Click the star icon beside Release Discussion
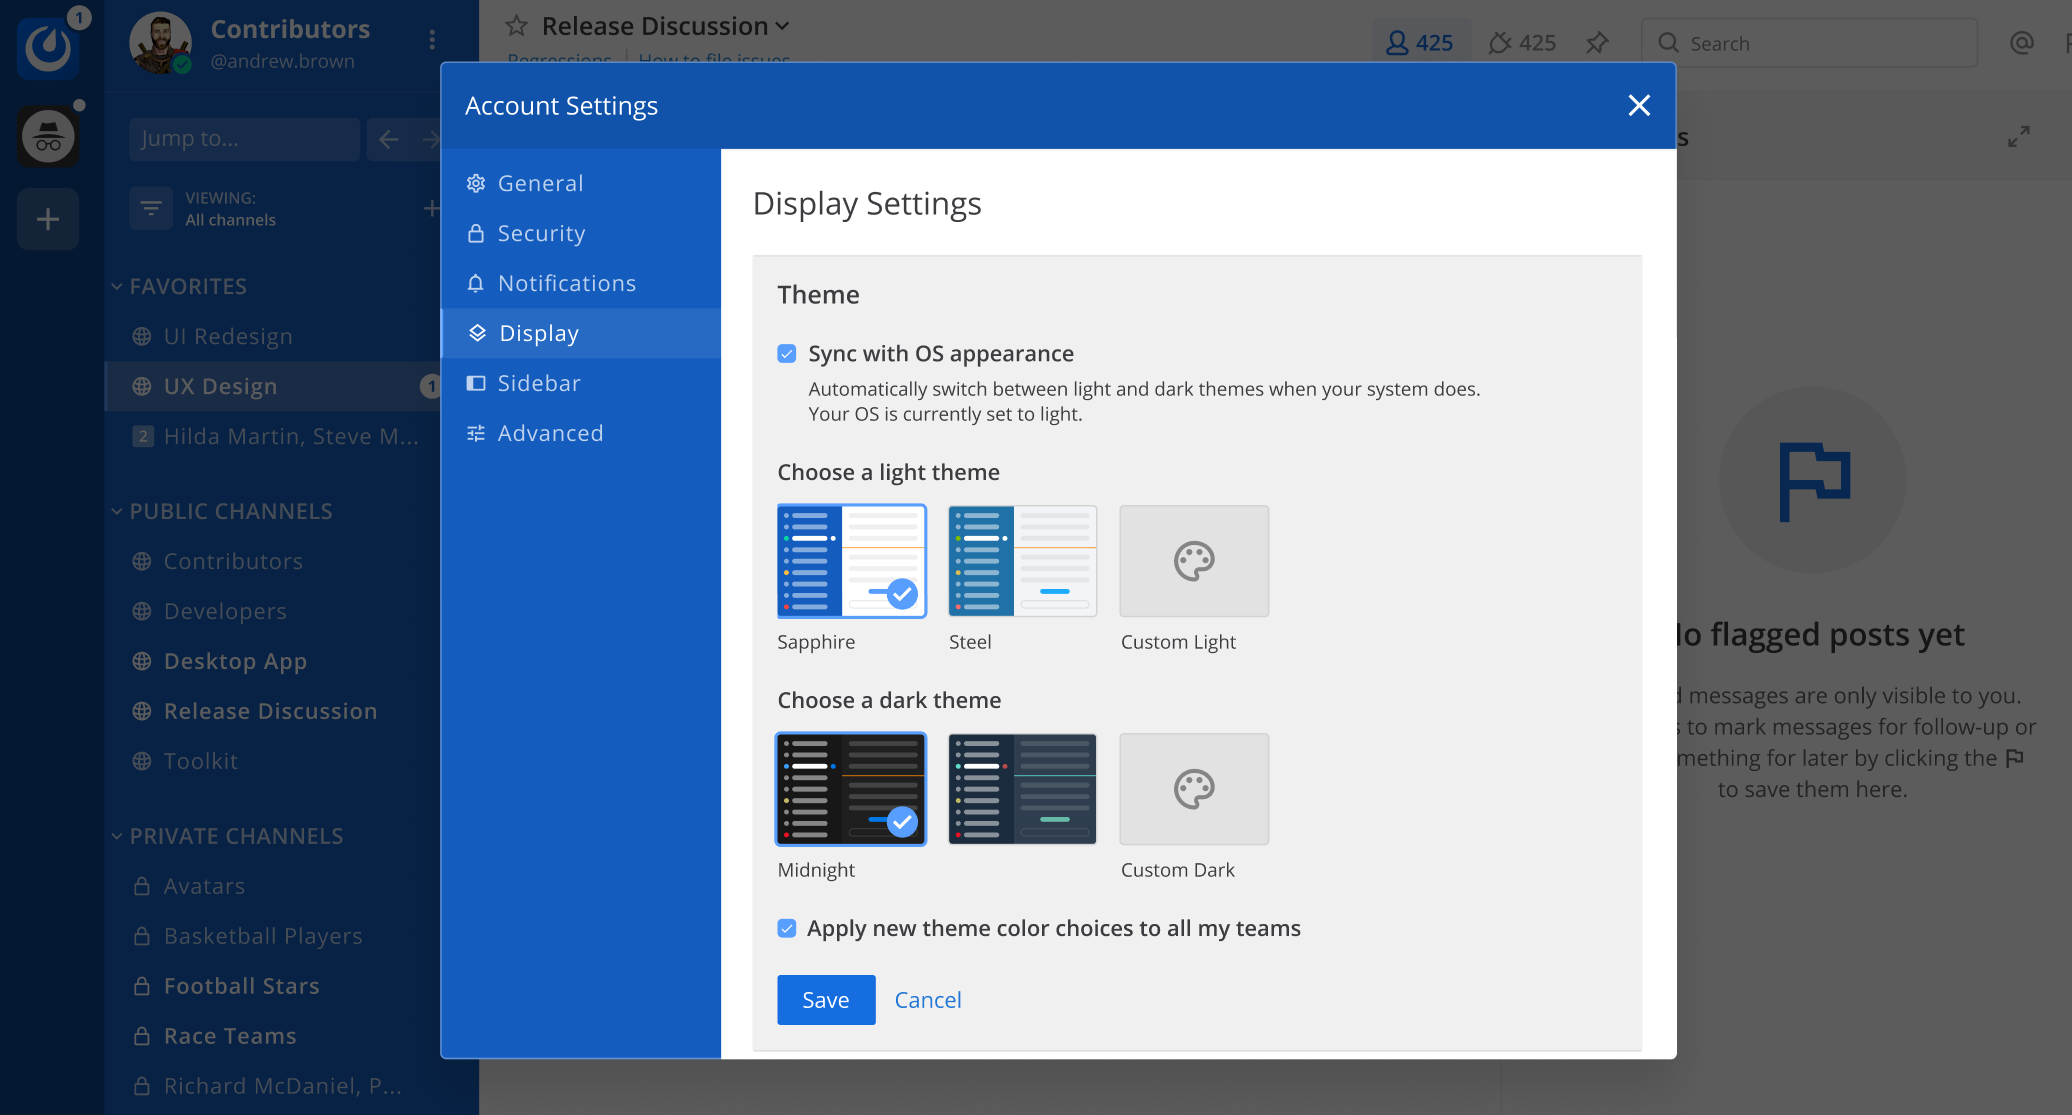The height and width of the screenshot is (1115, 2072). [x=516, y=26]
